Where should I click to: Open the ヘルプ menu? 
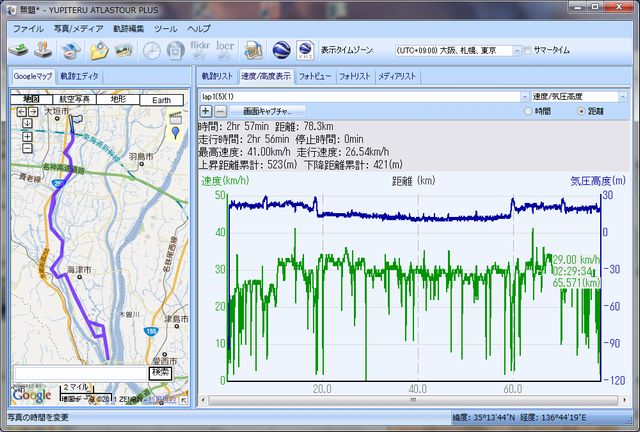[x=199, y=29]
